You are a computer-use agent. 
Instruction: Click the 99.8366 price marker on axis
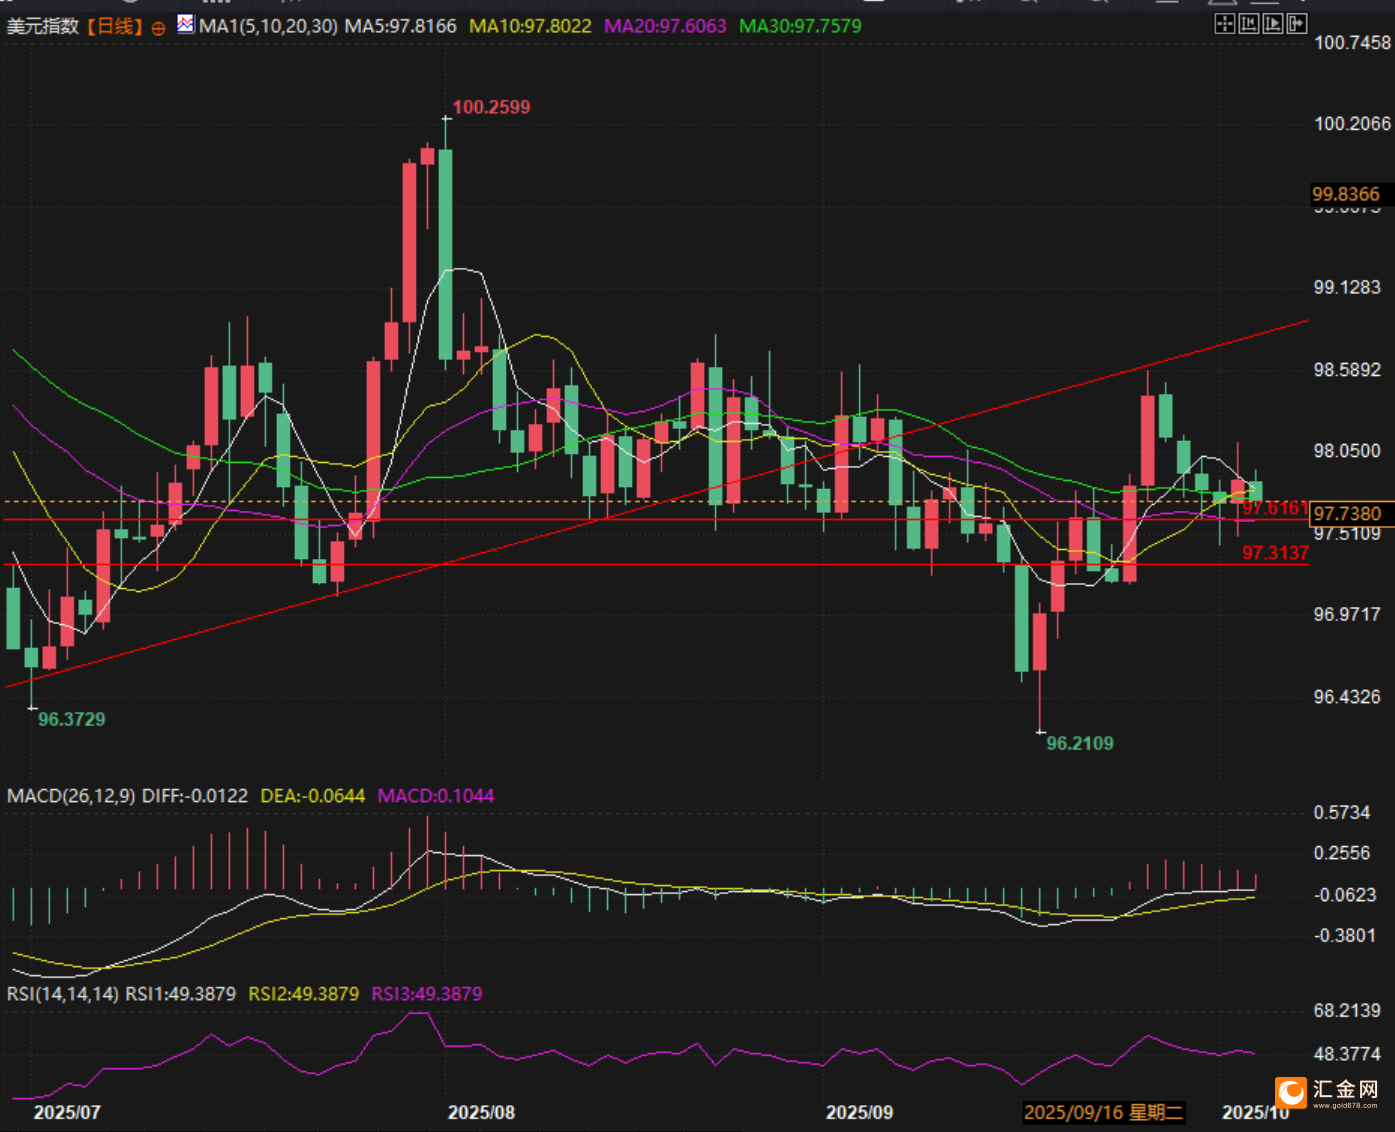click(x=1345, y=194)
